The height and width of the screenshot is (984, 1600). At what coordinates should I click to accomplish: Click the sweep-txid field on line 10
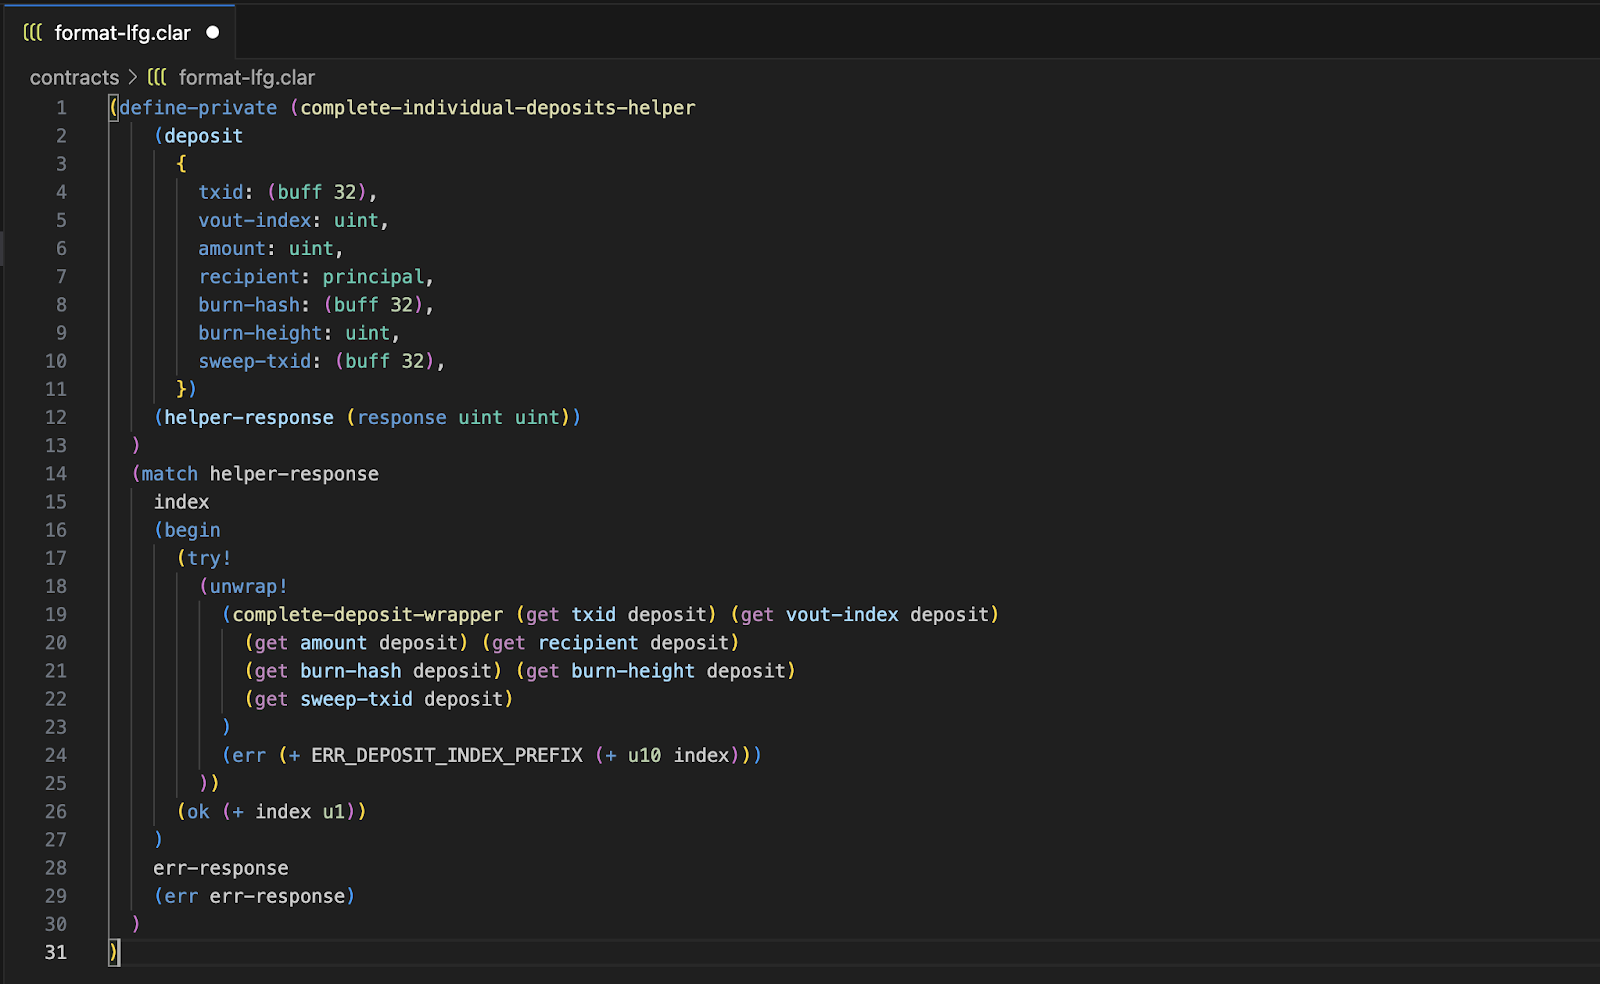point(254,361)
